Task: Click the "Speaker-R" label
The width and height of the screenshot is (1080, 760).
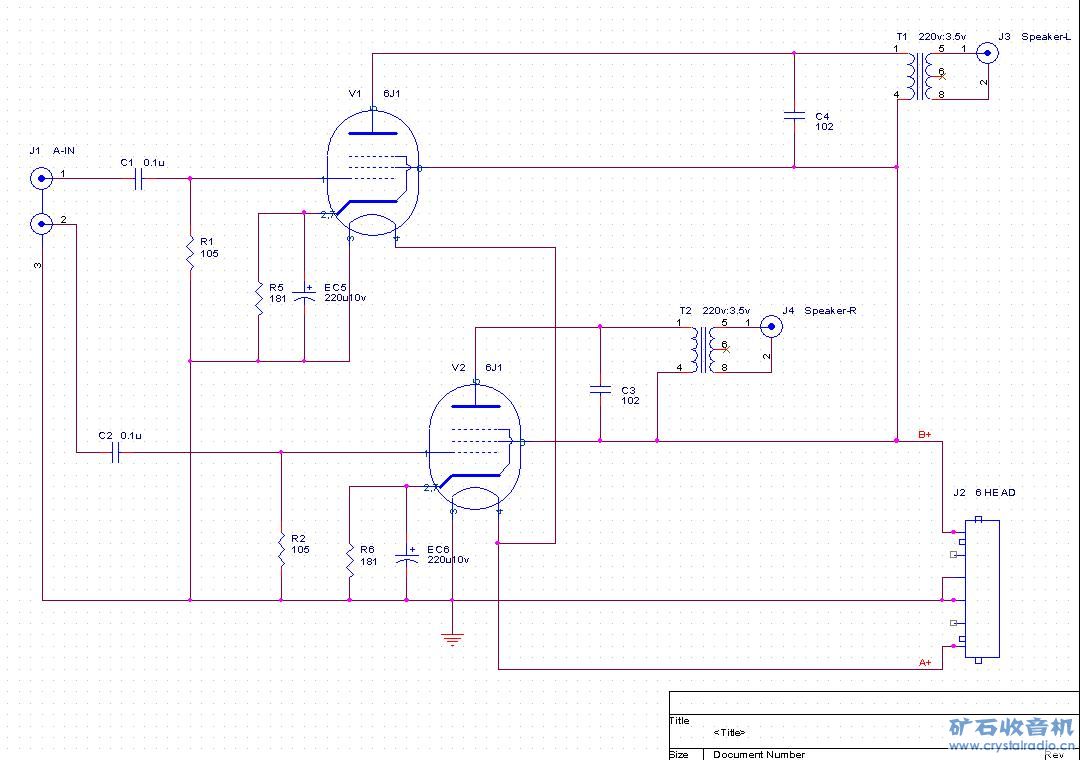Action: 830,310
